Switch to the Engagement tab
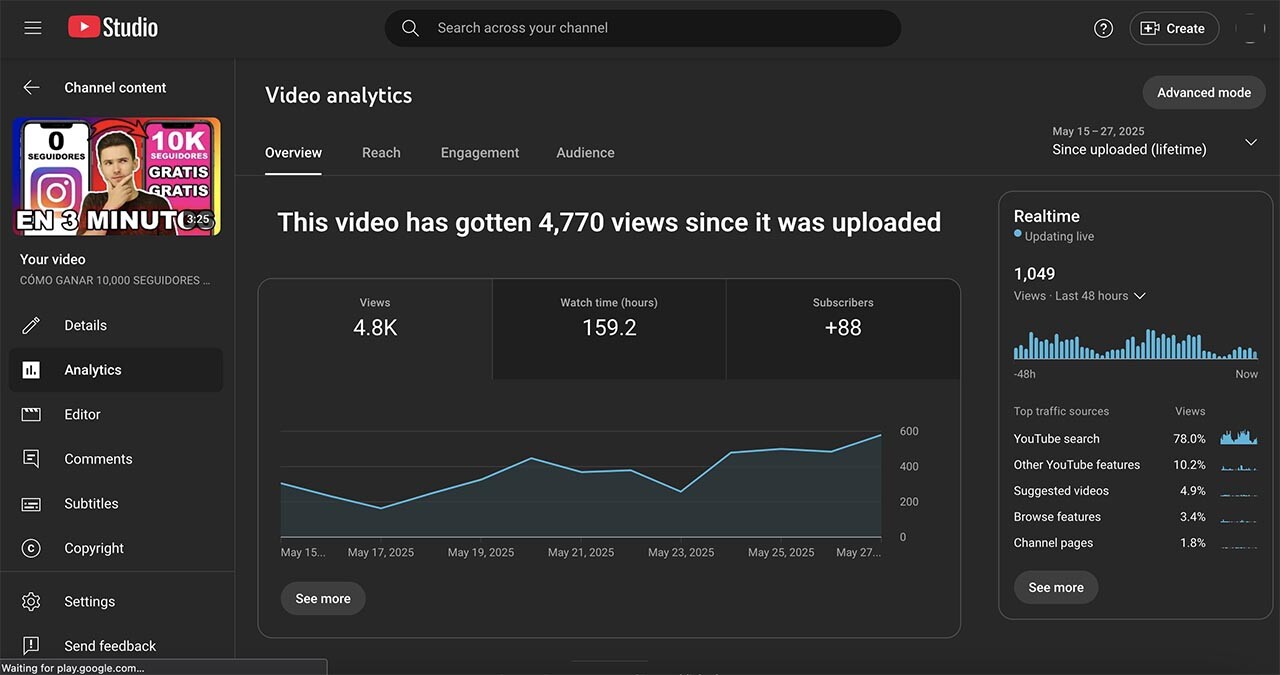Viewport: 1280px width, 675px height. coord(480,153)
